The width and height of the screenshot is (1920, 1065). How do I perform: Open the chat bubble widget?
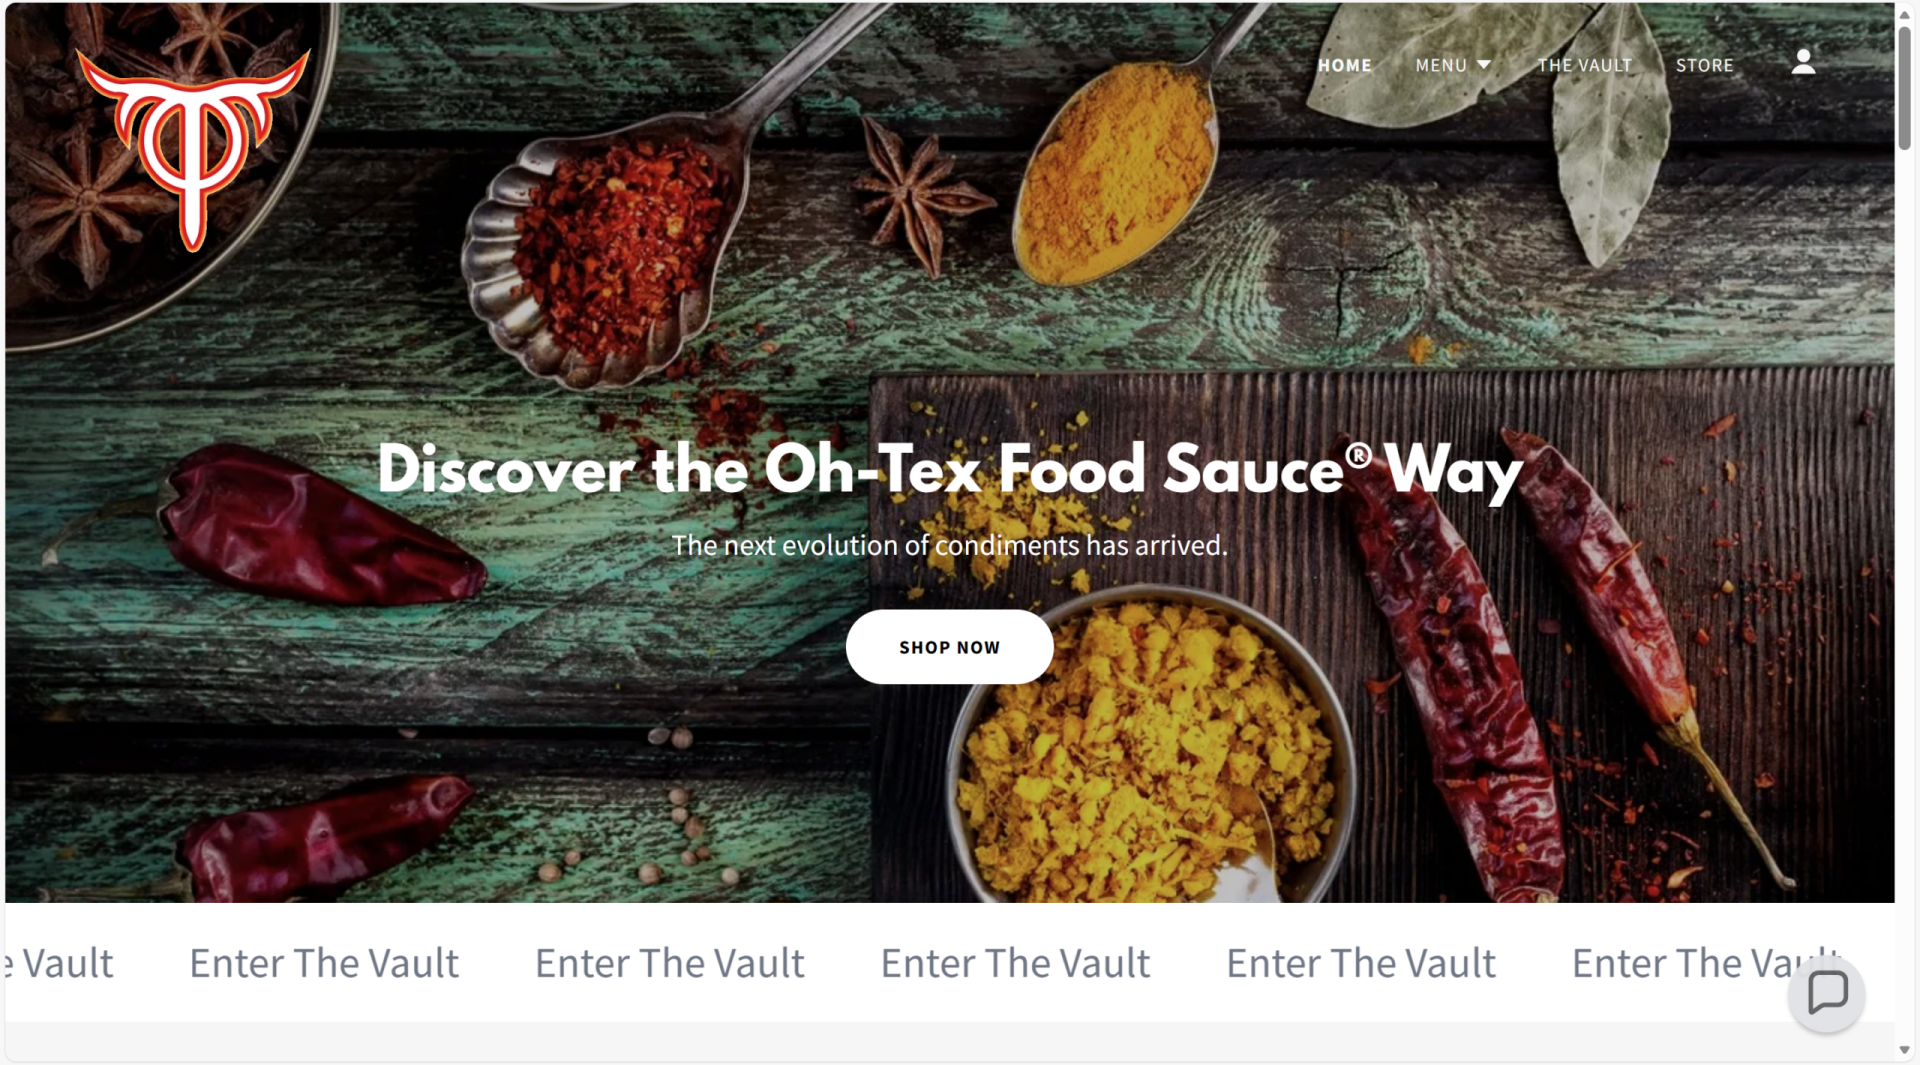click(1826, 993)
